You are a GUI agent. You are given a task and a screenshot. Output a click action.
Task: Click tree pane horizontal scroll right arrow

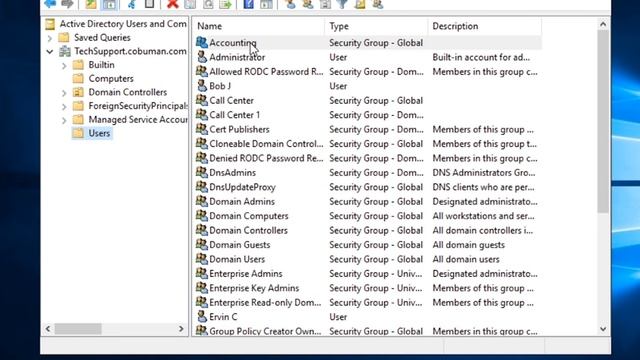tap(181, 329)
